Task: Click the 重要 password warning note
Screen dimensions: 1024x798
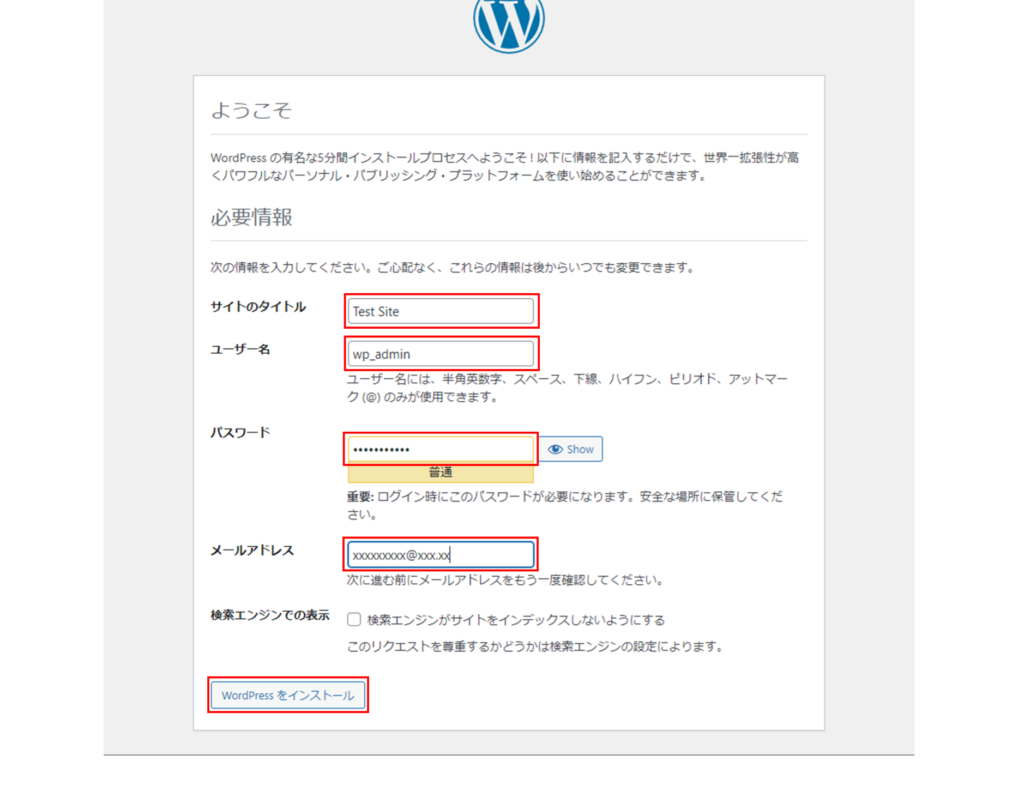Action: tap(560, 505)
